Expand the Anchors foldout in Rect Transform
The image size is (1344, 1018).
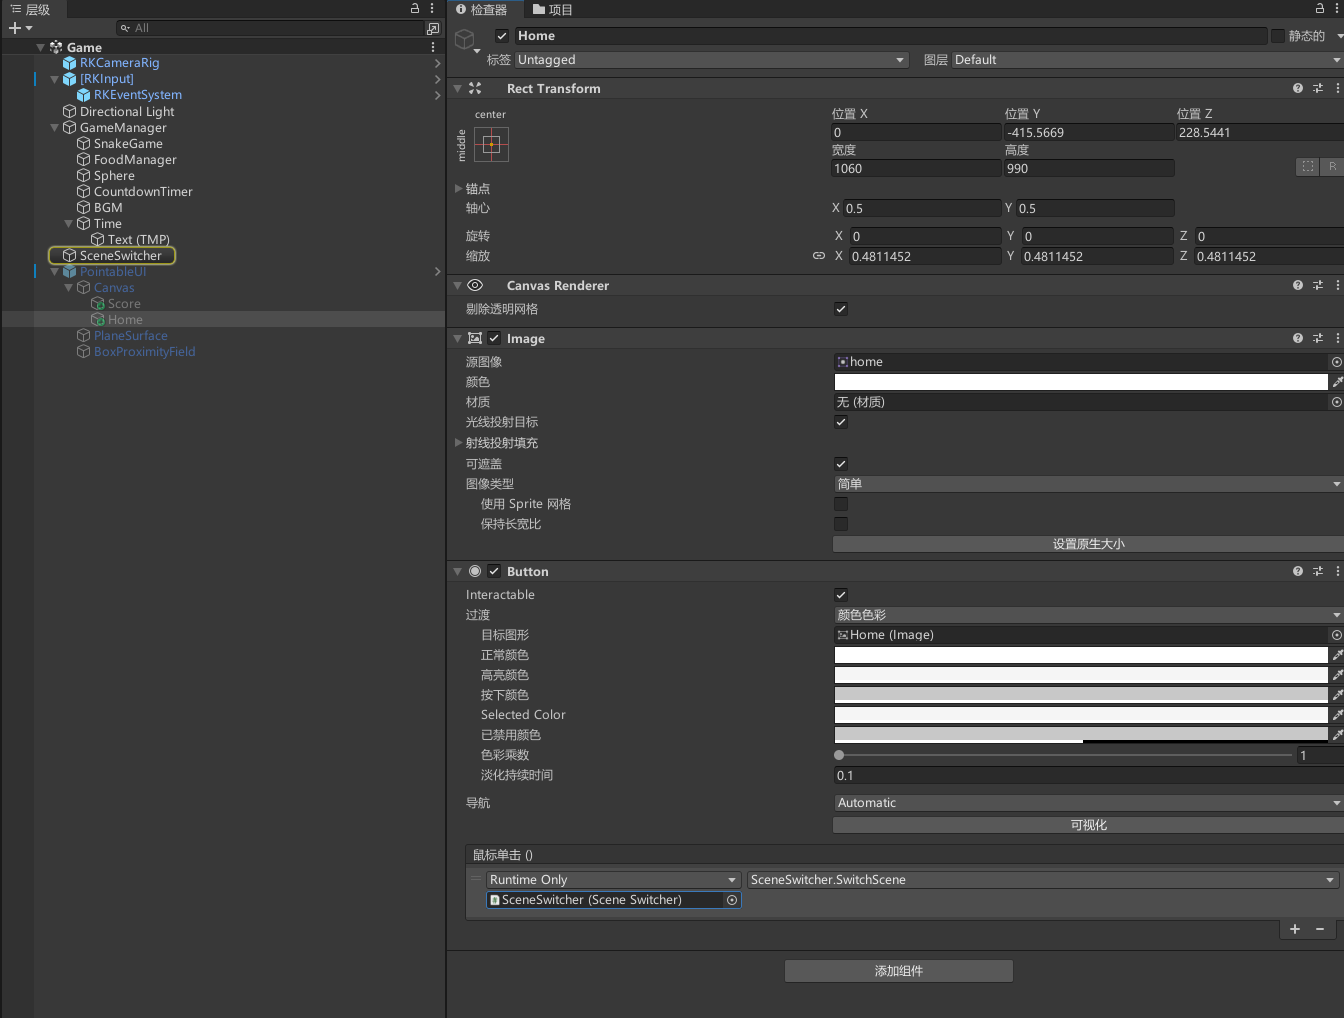click(459, 188)
